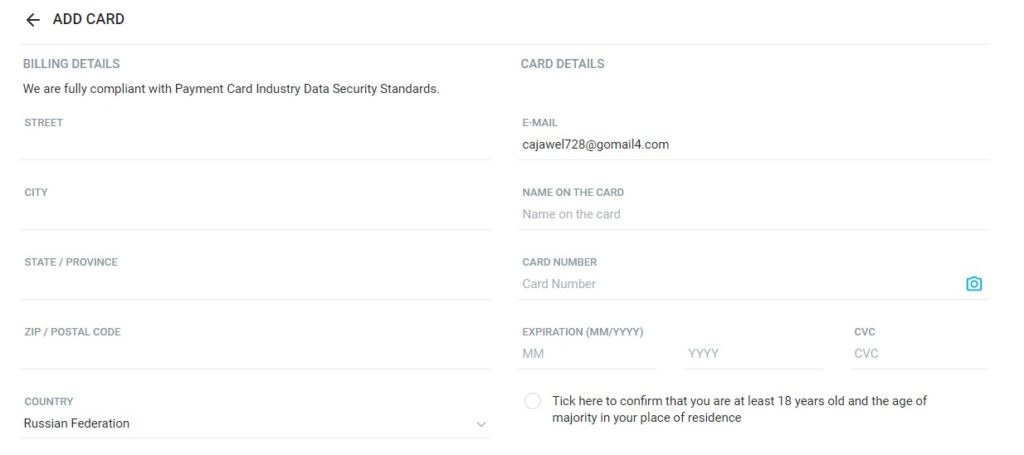Click the EXPIRATION (MM/YYYY) label

(583, 332)
